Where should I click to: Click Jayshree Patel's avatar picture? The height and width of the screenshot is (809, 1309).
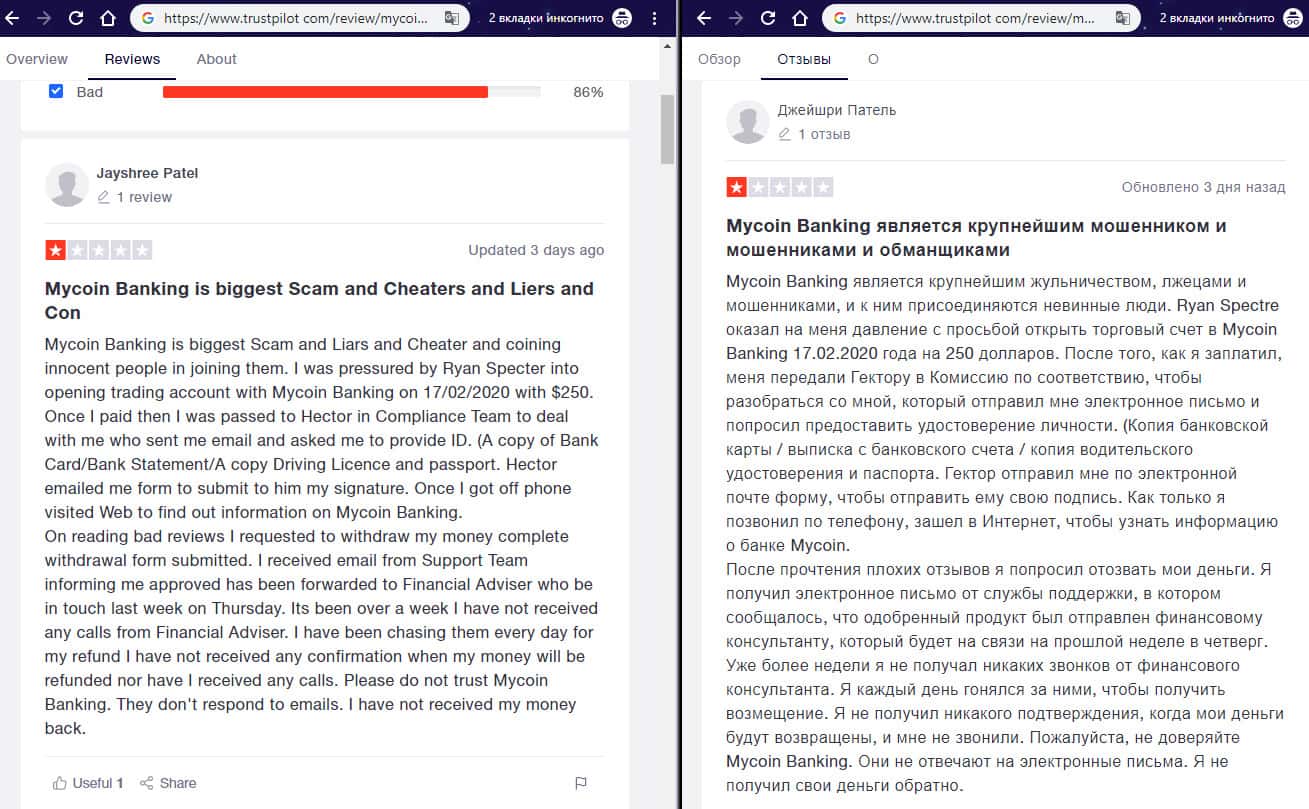click(x=67, y=185)
